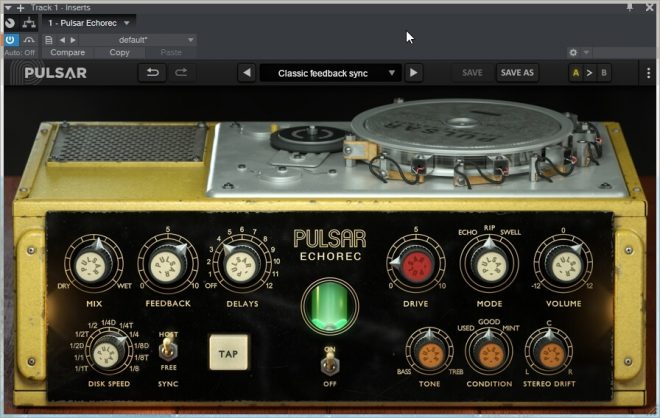660x418 pixels.
Task: Open the gear settings icon
Action: tap(573, 53)
